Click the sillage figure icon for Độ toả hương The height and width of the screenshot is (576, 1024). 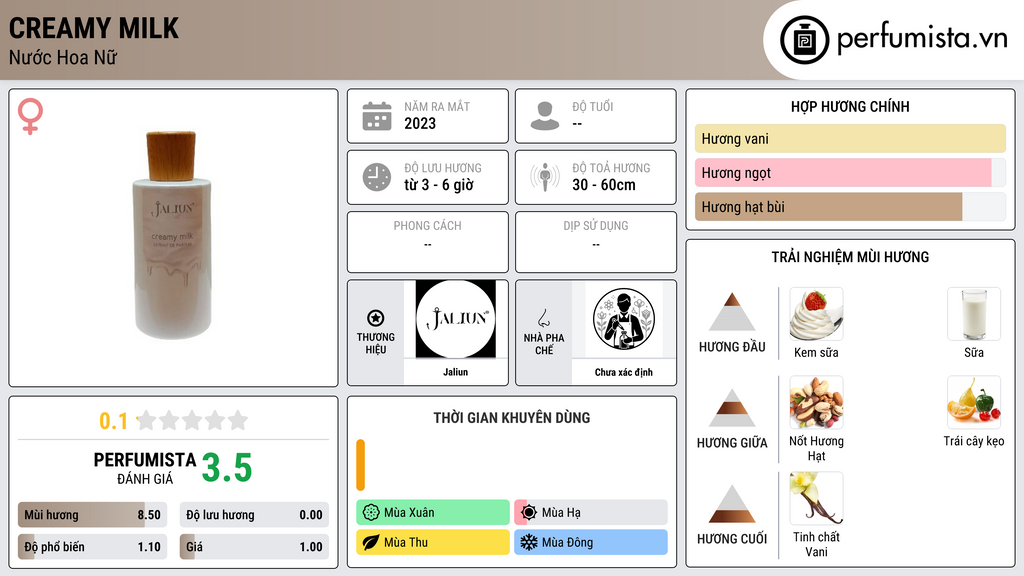[545, 177]
